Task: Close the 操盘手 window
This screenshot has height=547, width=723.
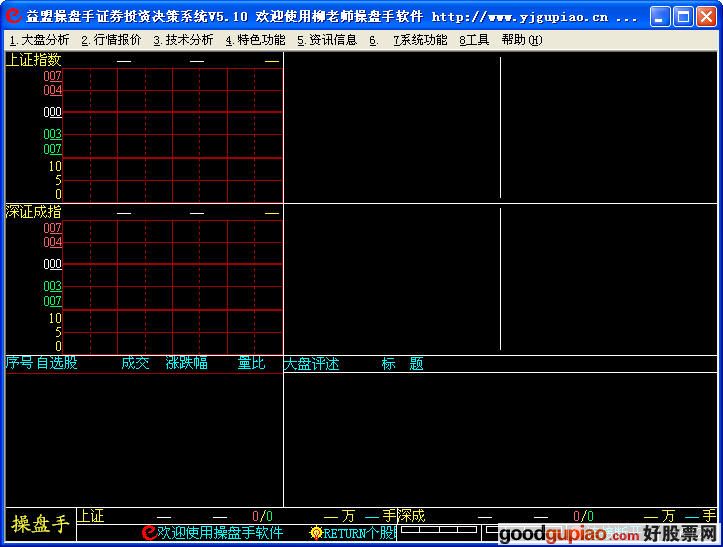Action: point(706,17)
